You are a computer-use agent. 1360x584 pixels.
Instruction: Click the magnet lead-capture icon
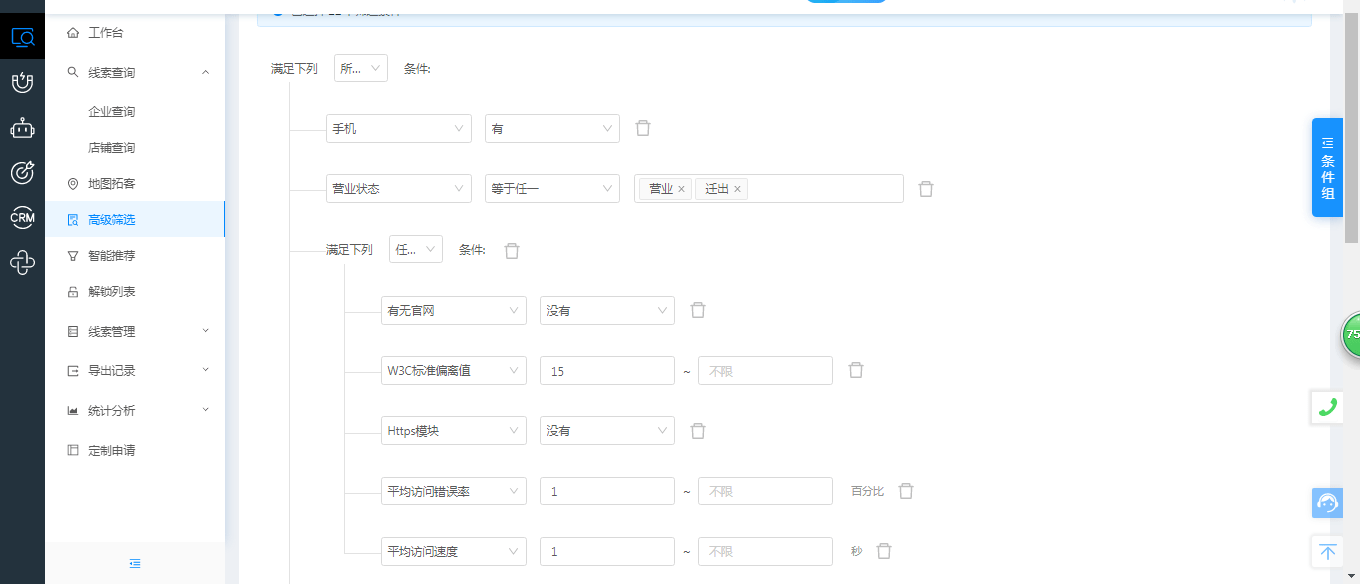(22, 83)
